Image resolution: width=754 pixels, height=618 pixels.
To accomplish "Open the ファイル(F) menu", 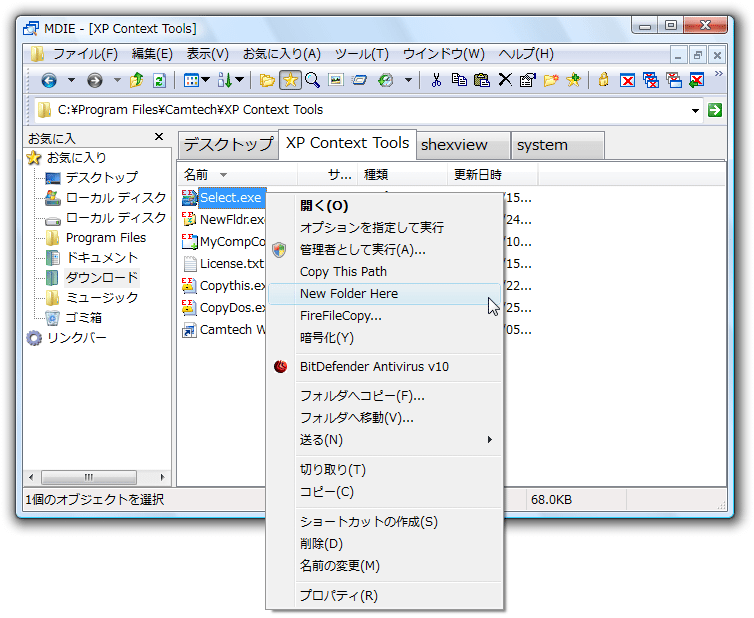I will (x=85, y=53).
